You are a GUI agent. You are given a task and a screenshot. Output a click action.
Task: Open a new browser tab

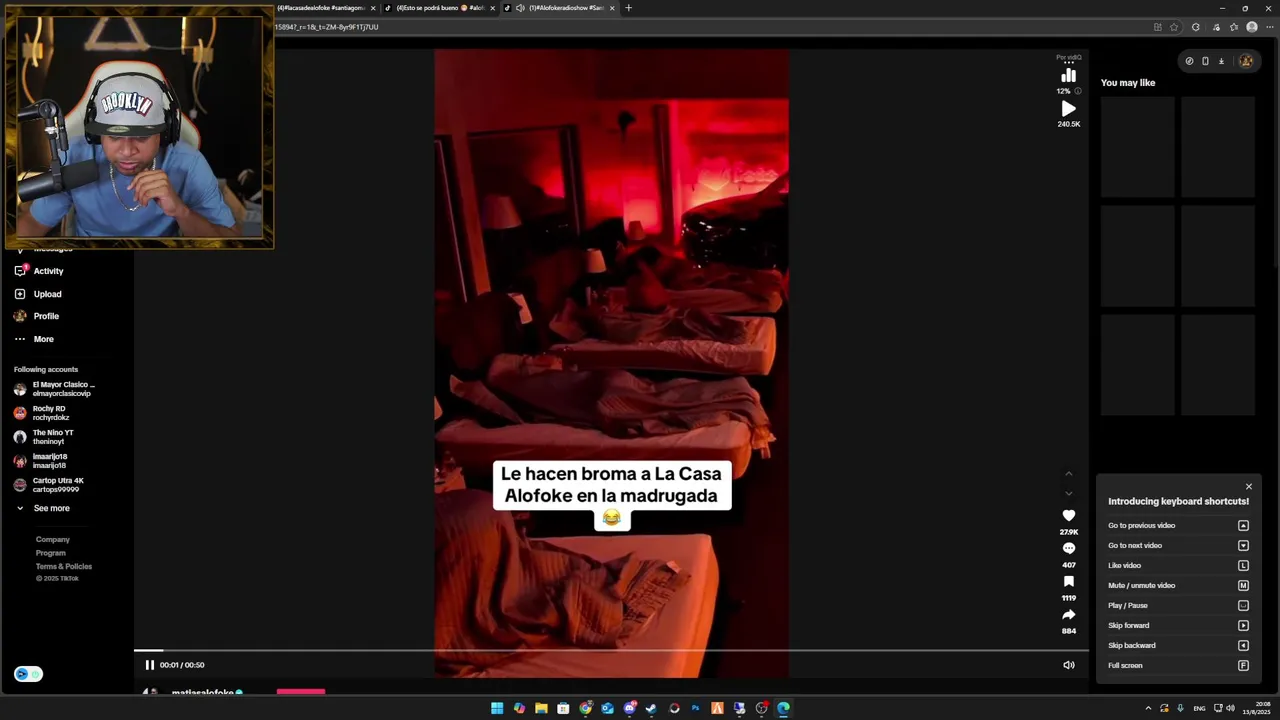[628, 8]
